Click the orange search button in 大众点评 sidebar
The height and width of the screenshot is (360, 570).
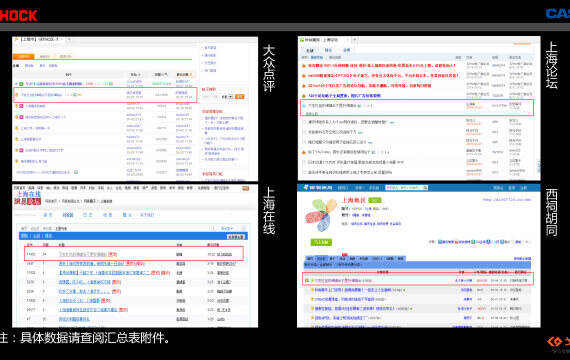[240, 97]
